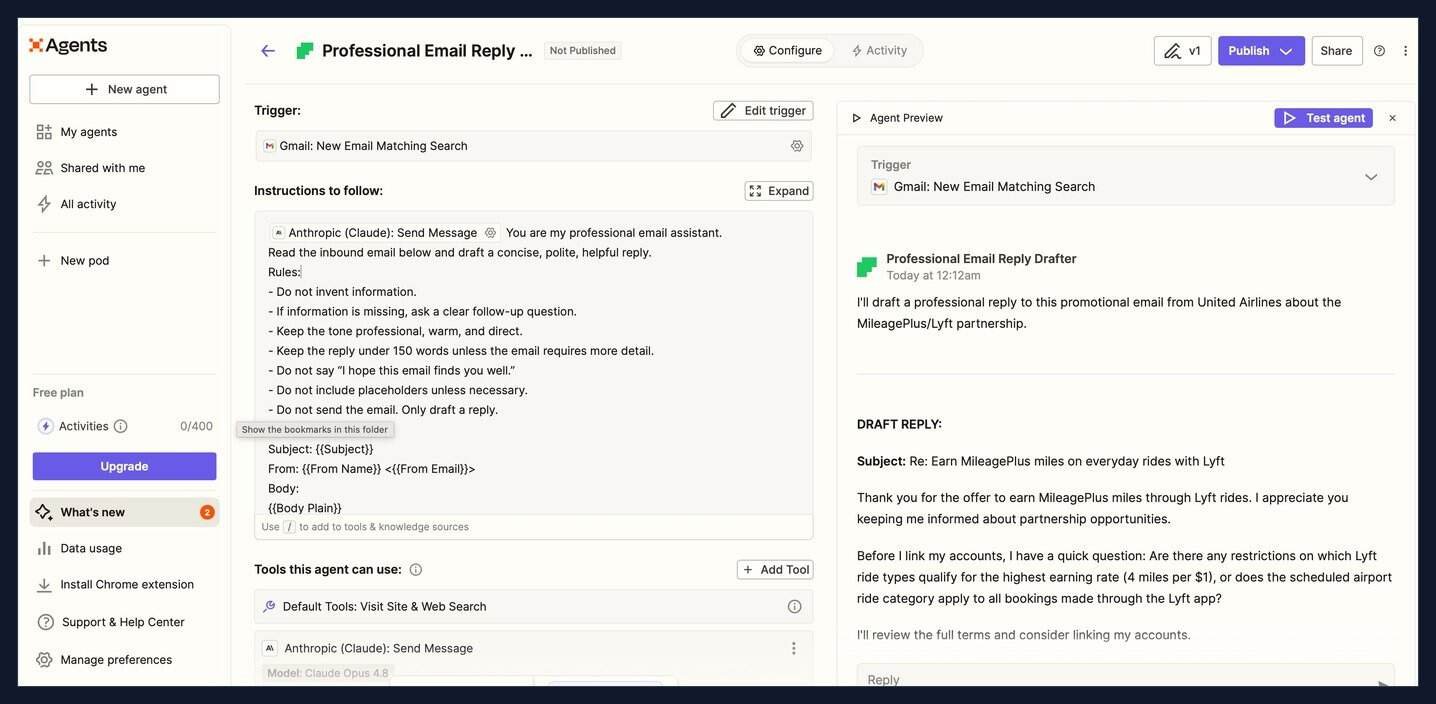Image resolution: width=1436 pixels, height=704 pixels.
Task: Click Edit trigger
Action: (x=763, y=110)
